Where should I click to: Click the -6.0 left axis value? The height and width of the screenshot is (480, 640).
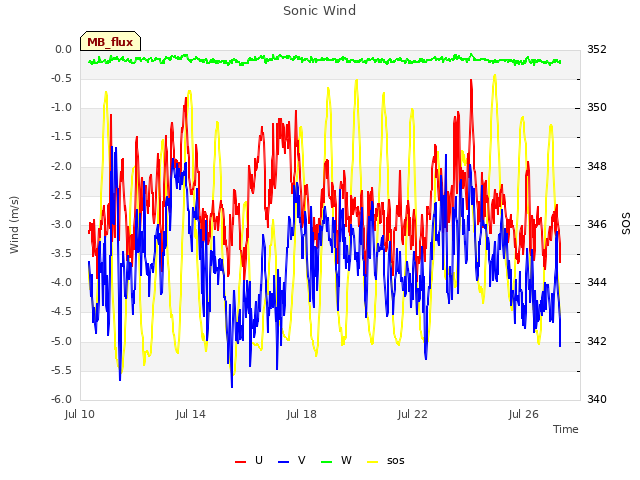click(61, 400)
